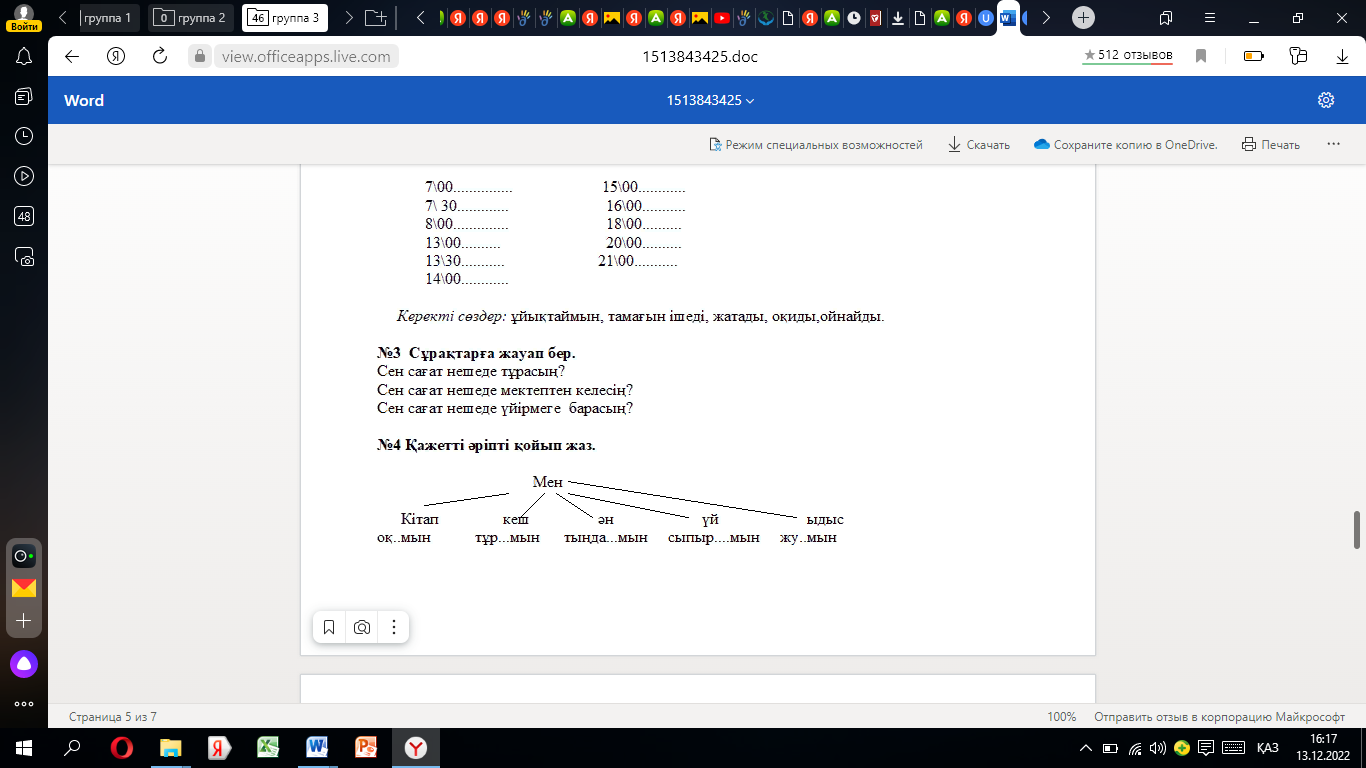Switch to tab group 'группа 2'

190,18
